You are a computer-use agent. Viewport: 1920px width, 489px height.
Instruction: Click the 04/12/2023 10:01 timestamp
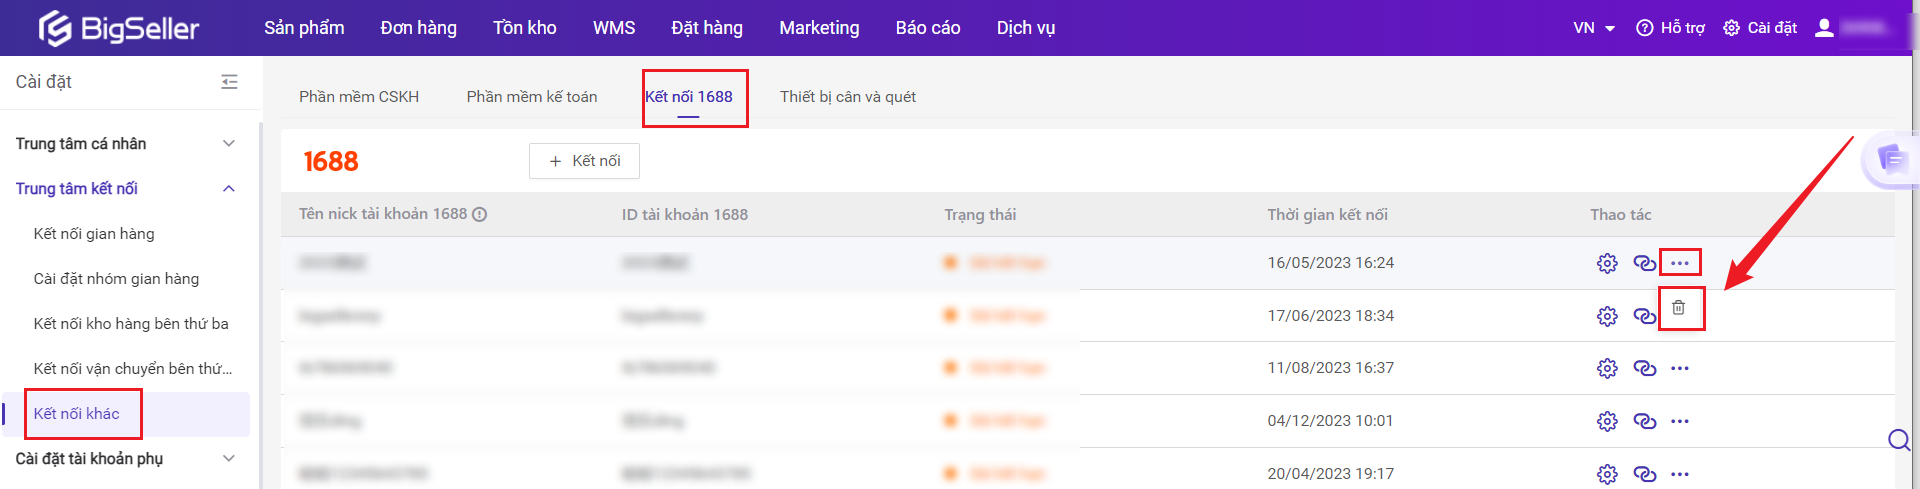(1330, 421)
